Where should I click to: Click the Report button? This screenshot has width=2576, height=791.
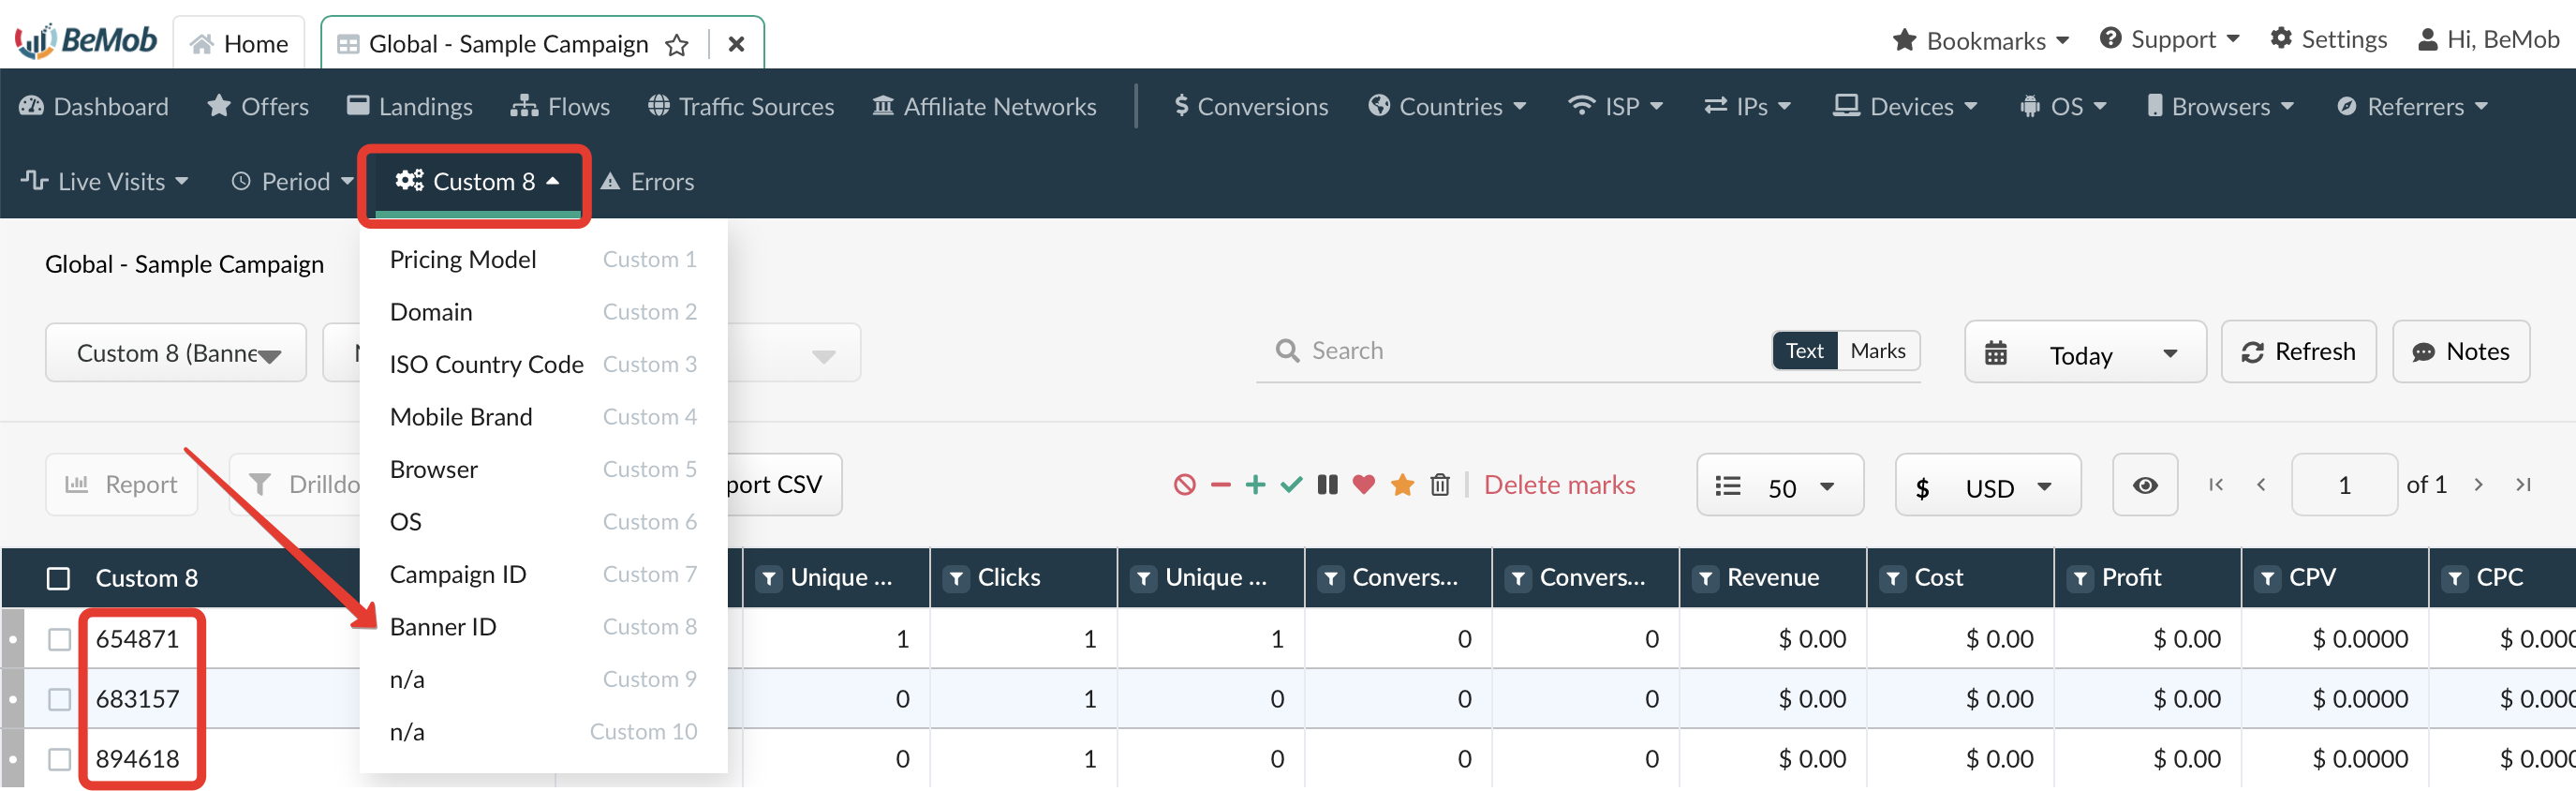click(122, 485)
